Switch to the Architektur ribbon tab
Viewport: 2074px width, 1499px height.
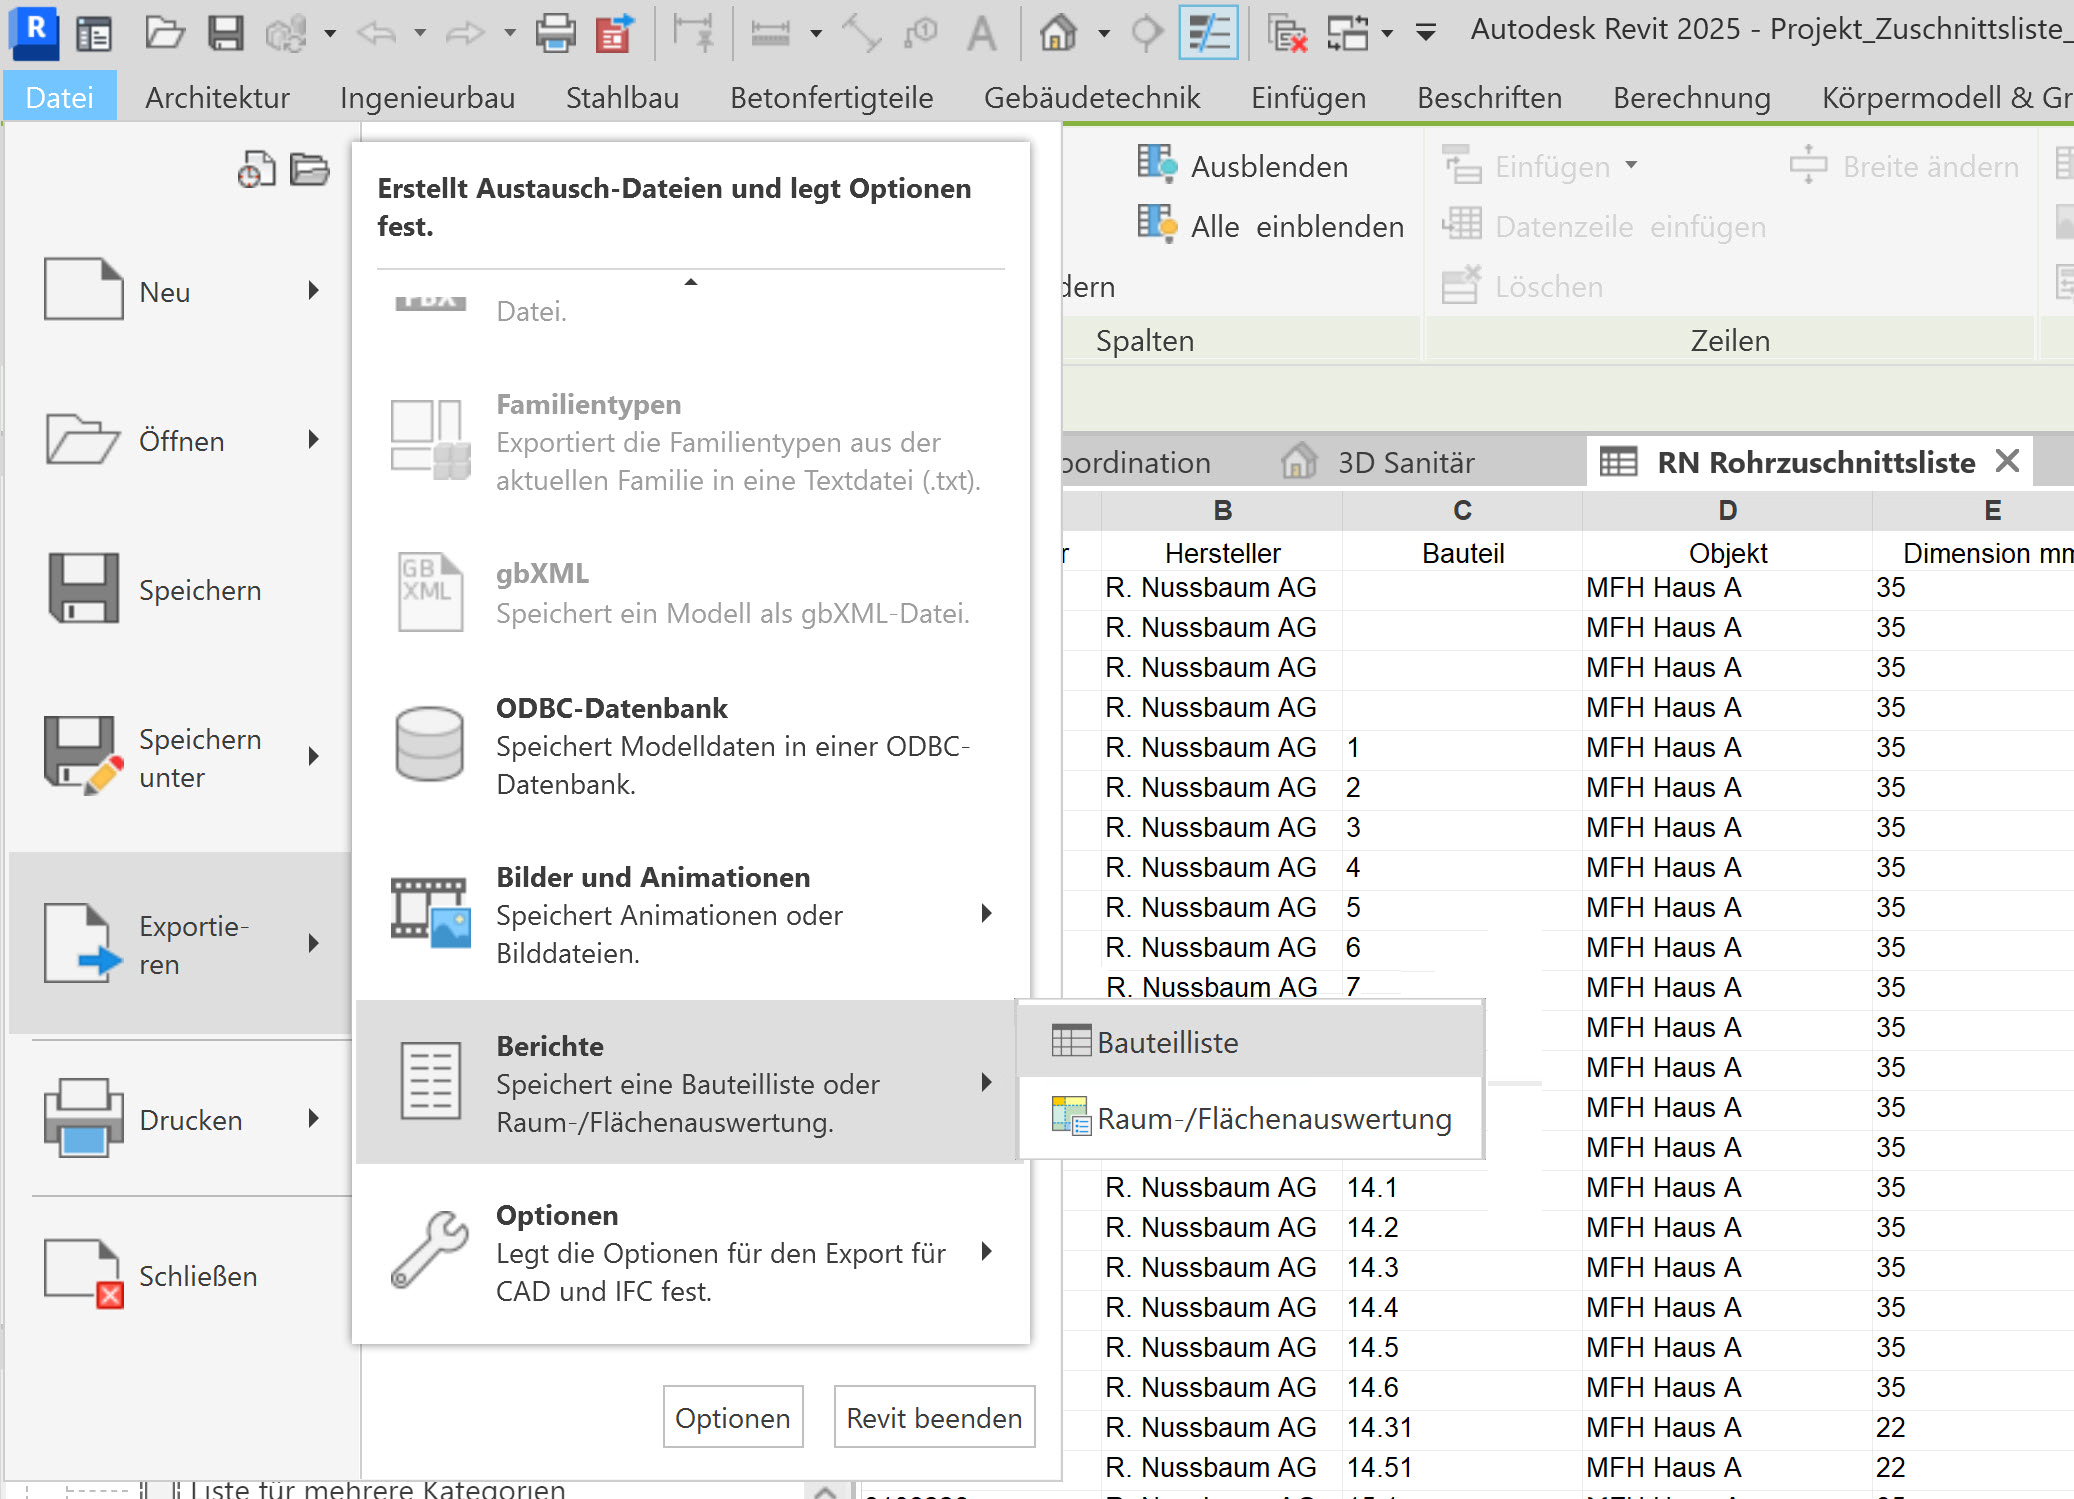[x=217, y=97]
